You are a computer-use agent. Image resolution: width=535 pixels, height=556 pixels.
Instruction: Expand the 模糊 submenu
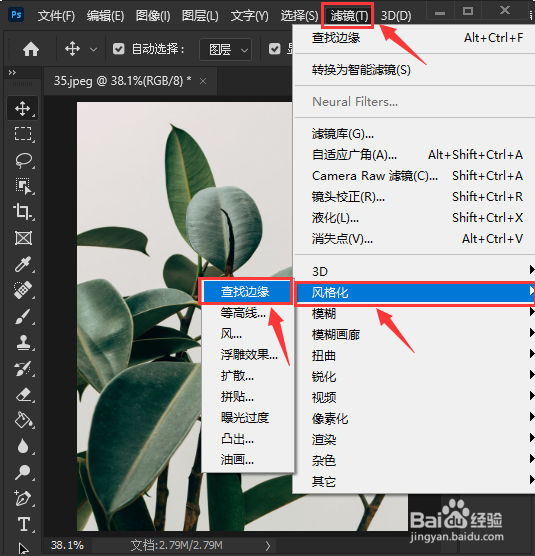(x=413, y=313)
